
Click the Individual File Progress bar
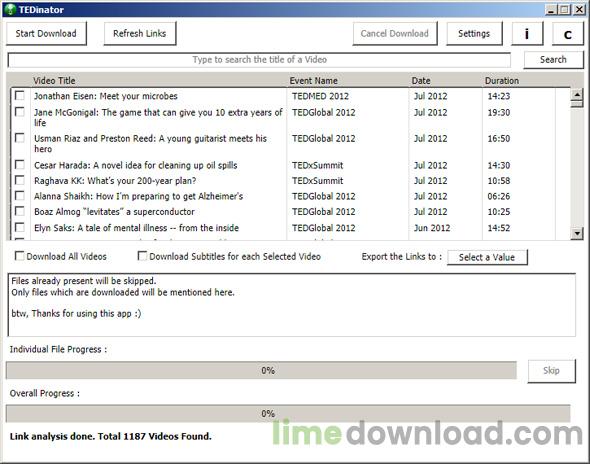pos(261,371)
